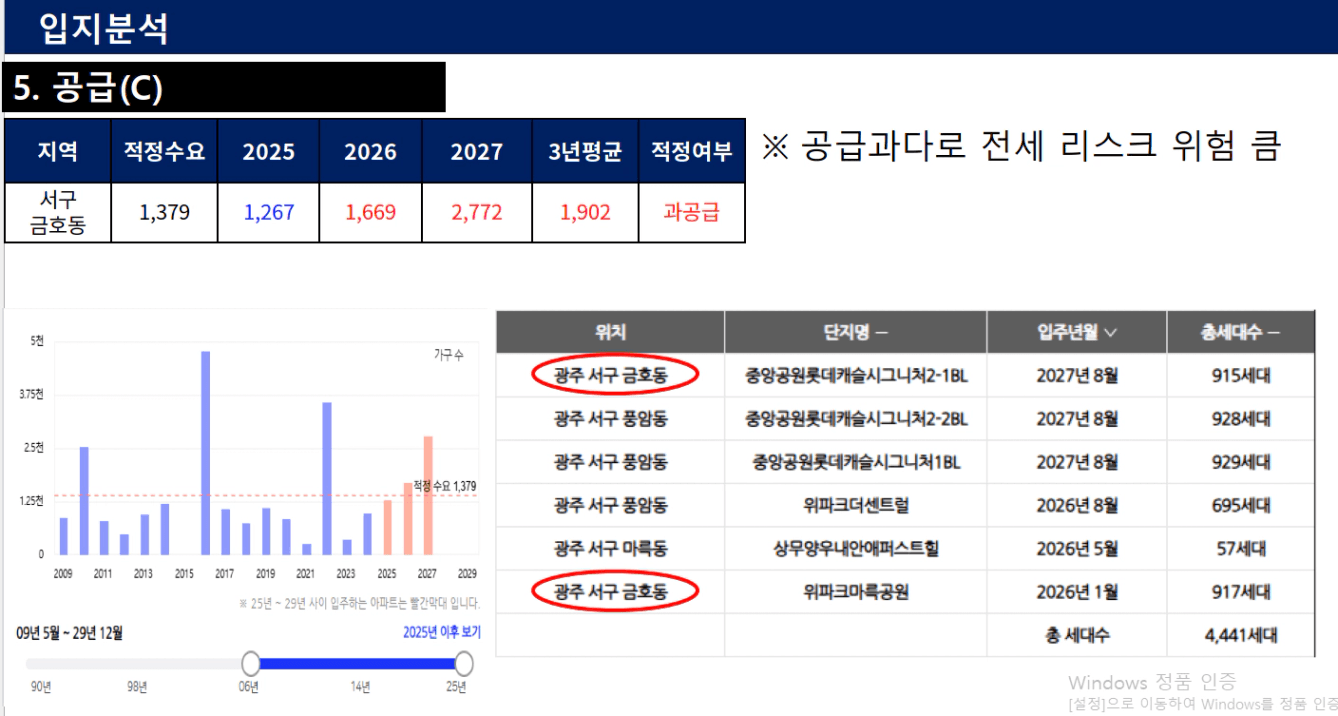1338x716 pixels.
Task: Click the 695세대 cell
Action: click(1241, 506)
